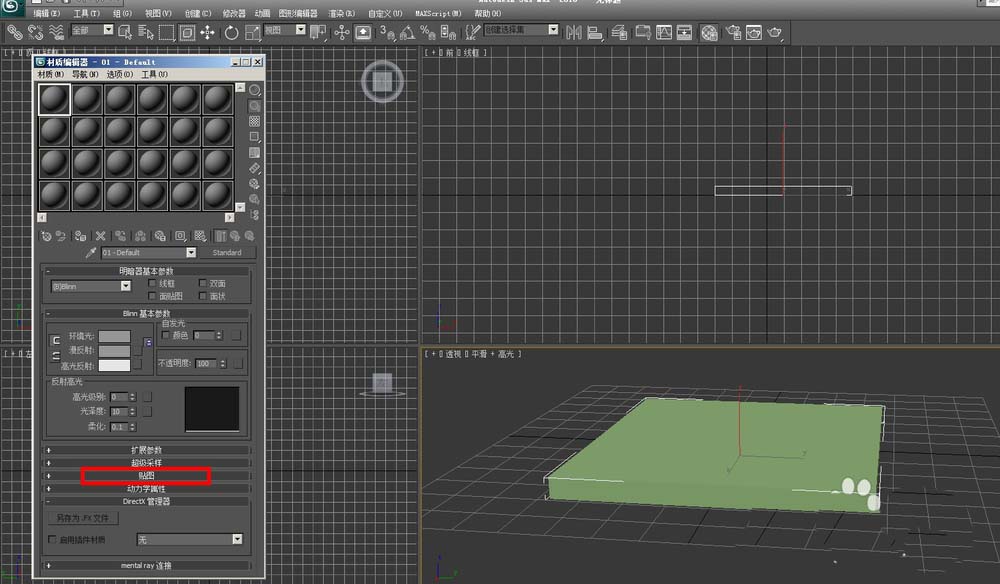The width and height of the screenshot is (1000, 584).
Task: Expand the 扩展参数 rollout
Action: [146, 450]
